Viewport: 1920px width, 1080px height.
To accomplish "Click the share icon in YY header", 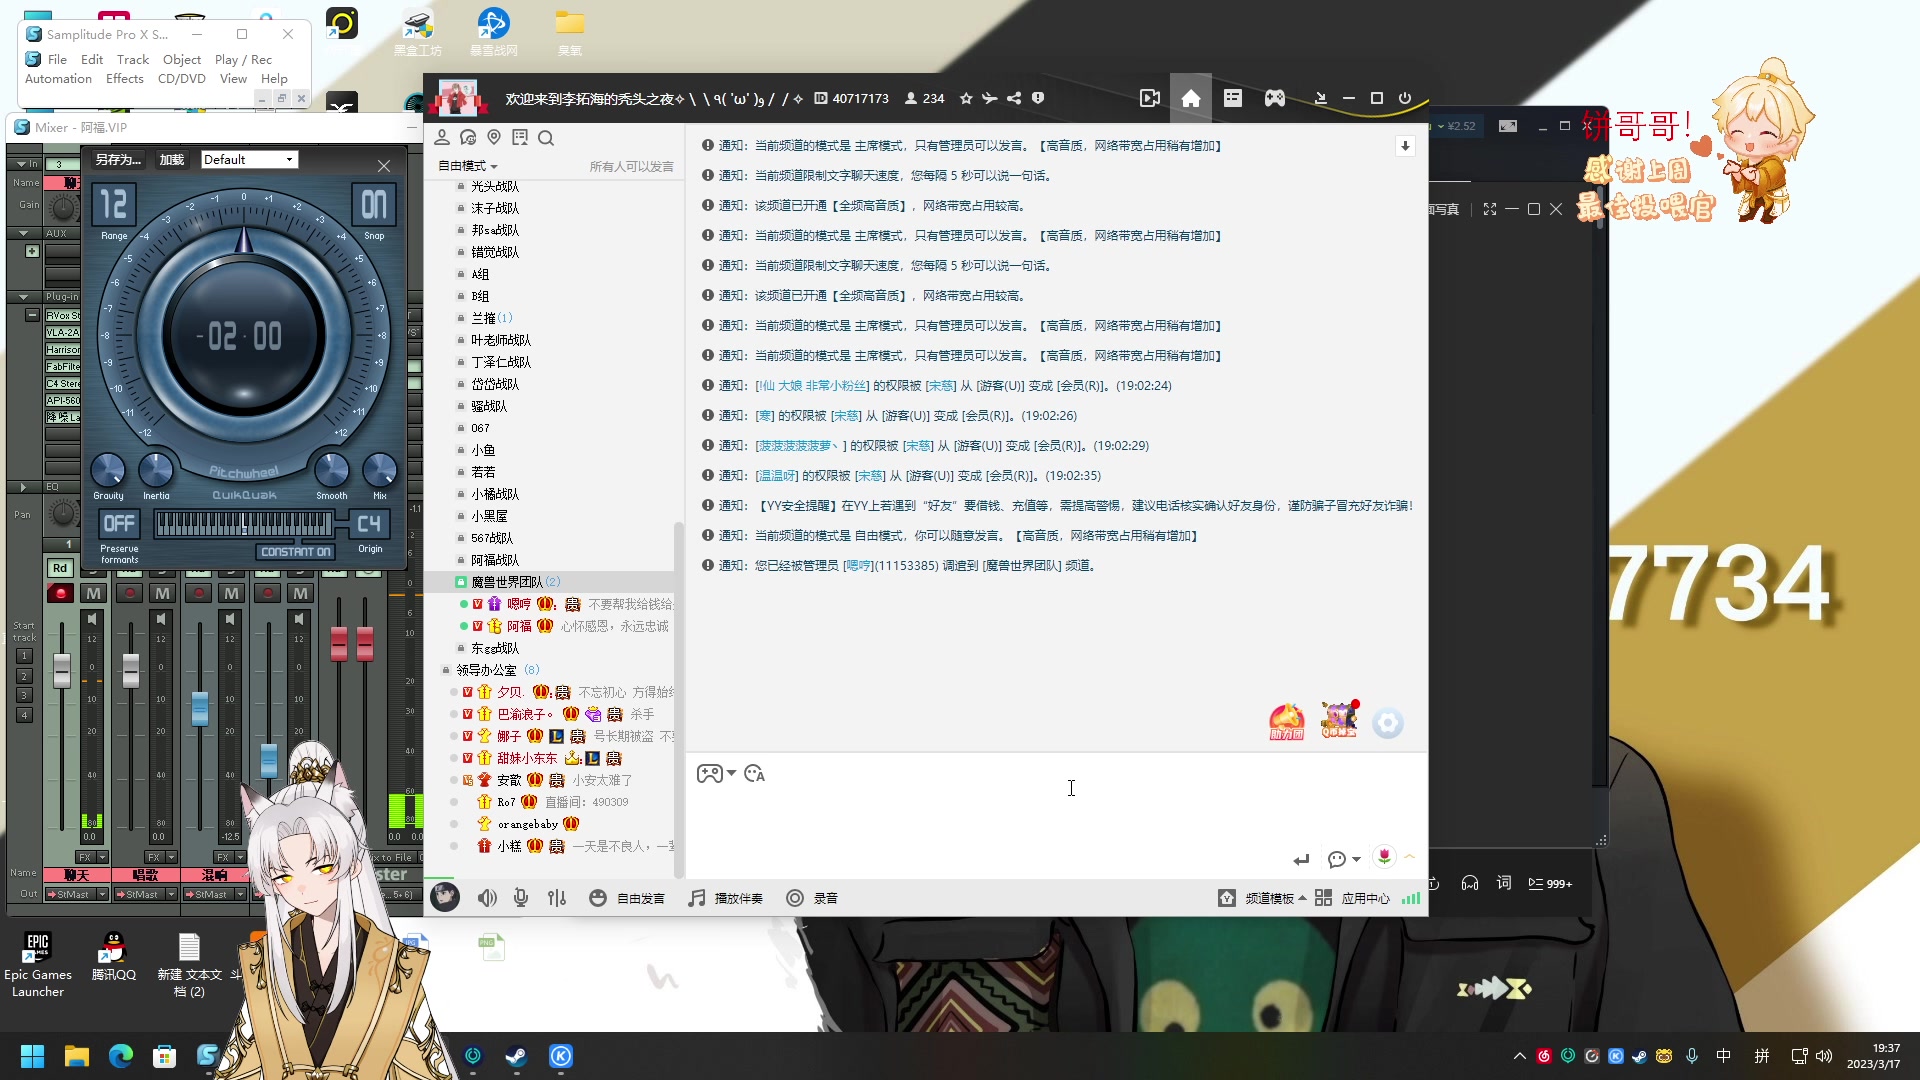I will 1014,98.
